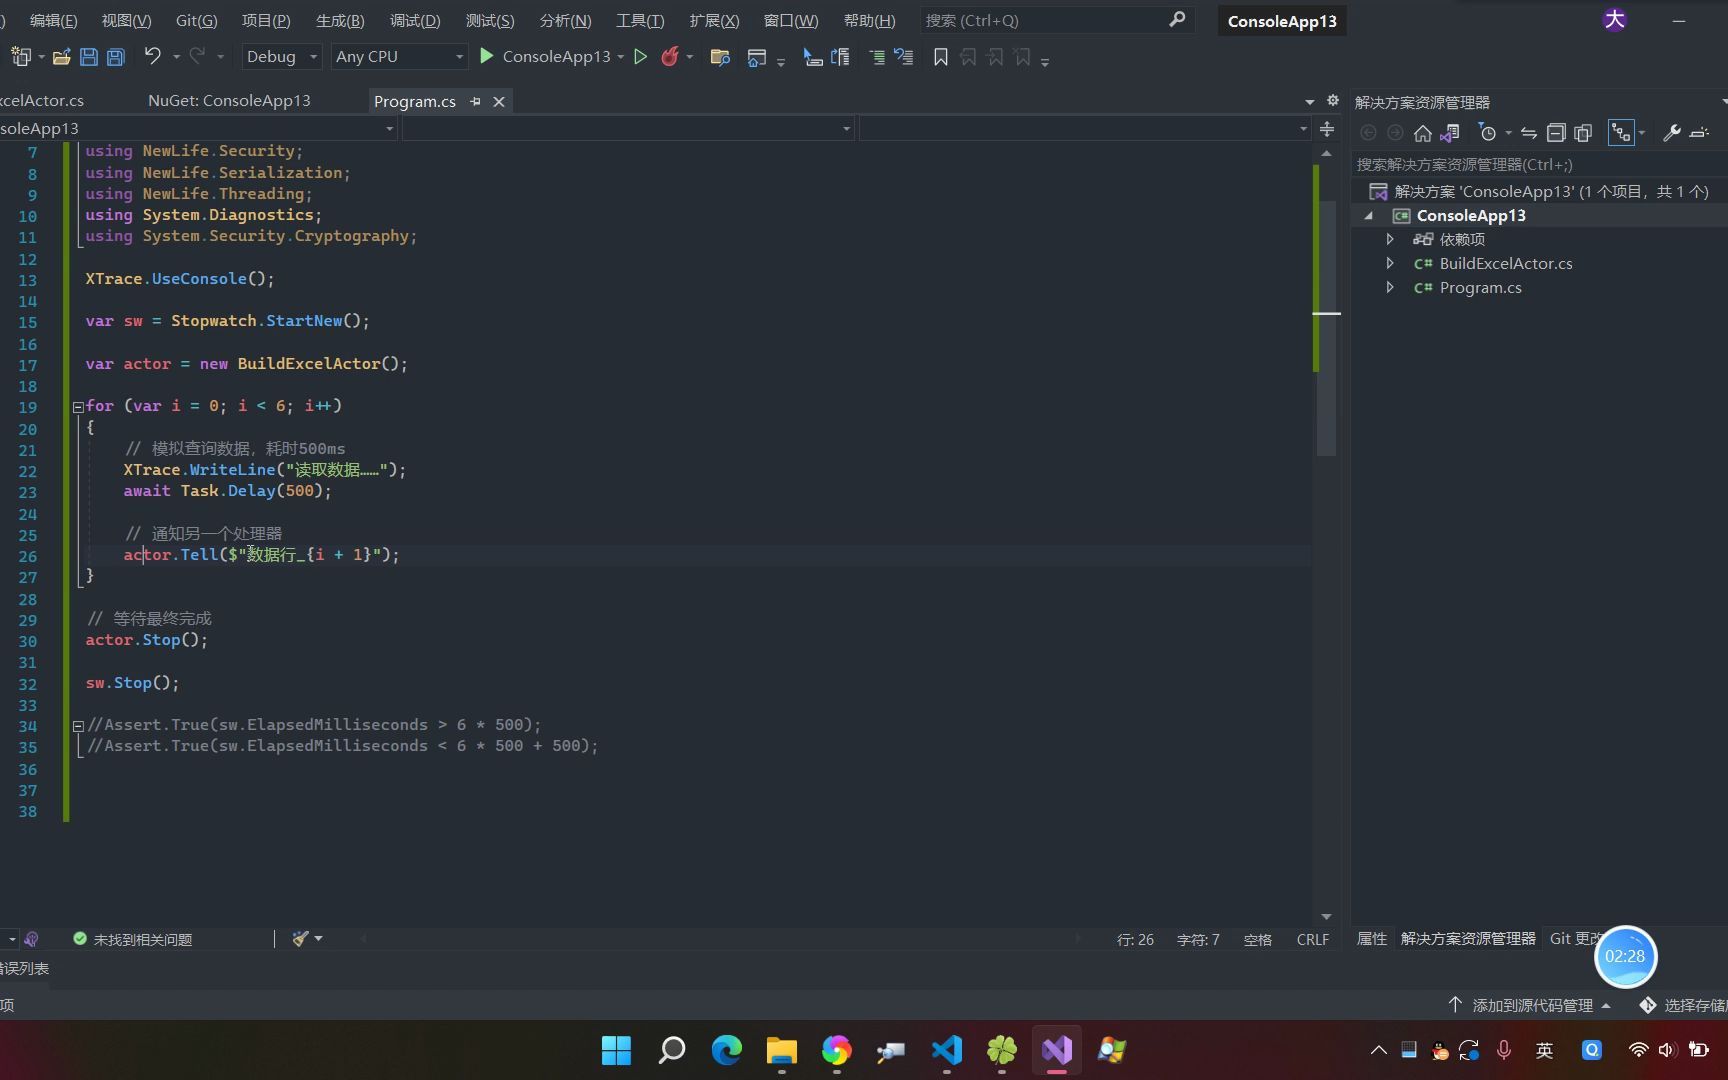Screen dimensions: 1728x1080
Task: Click the Hot Reload flame icon
Action: coord(670,57)
